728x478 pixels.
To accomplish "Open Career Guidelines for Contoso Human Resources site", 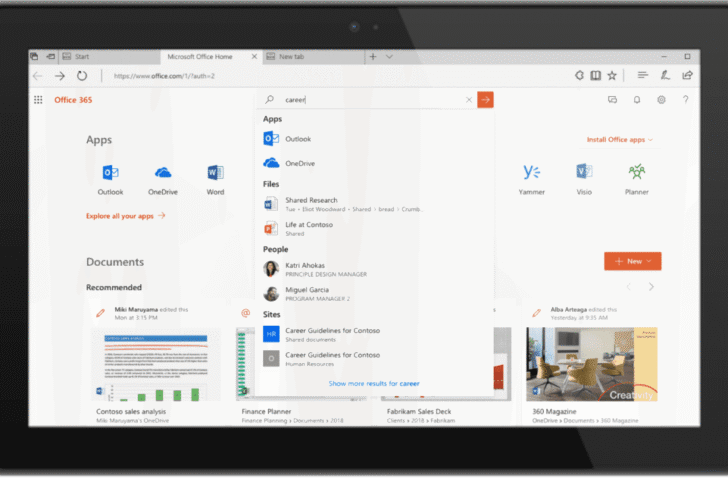I will point(374,359).
